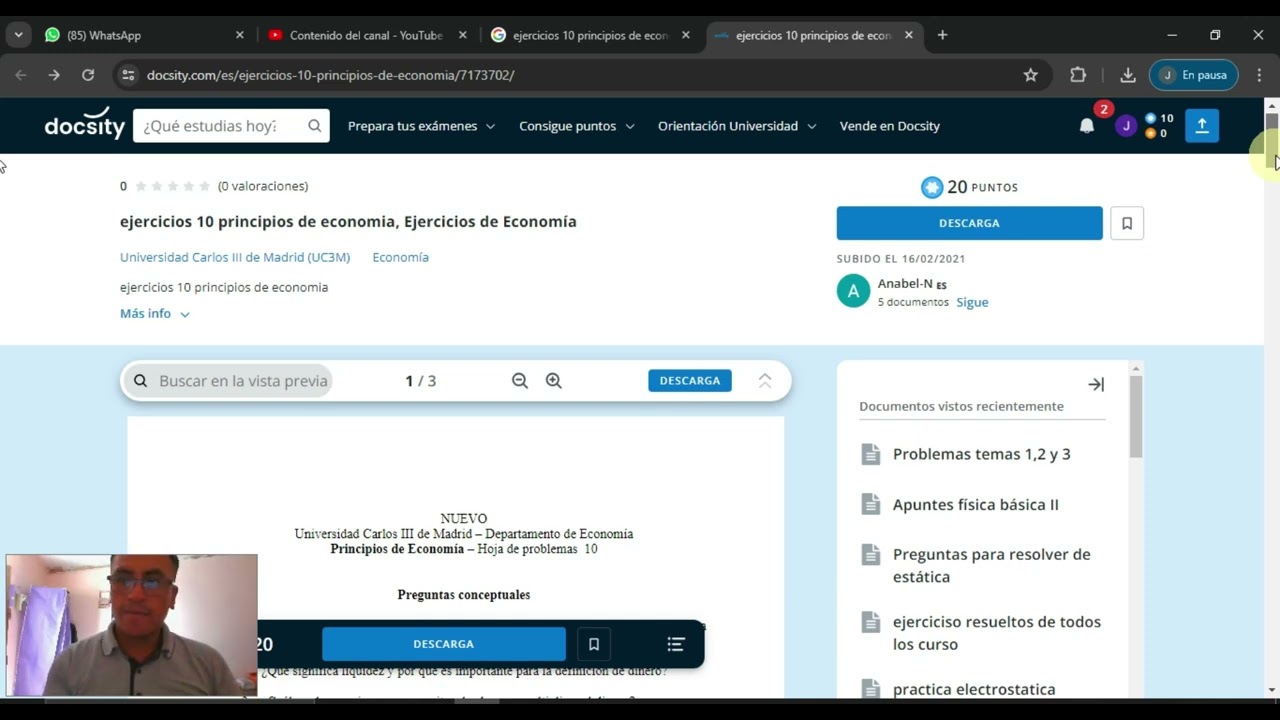Open Chrome extensions puzzle icon
Viewport: 1280px width, 720px height.
pos(1078,75)
